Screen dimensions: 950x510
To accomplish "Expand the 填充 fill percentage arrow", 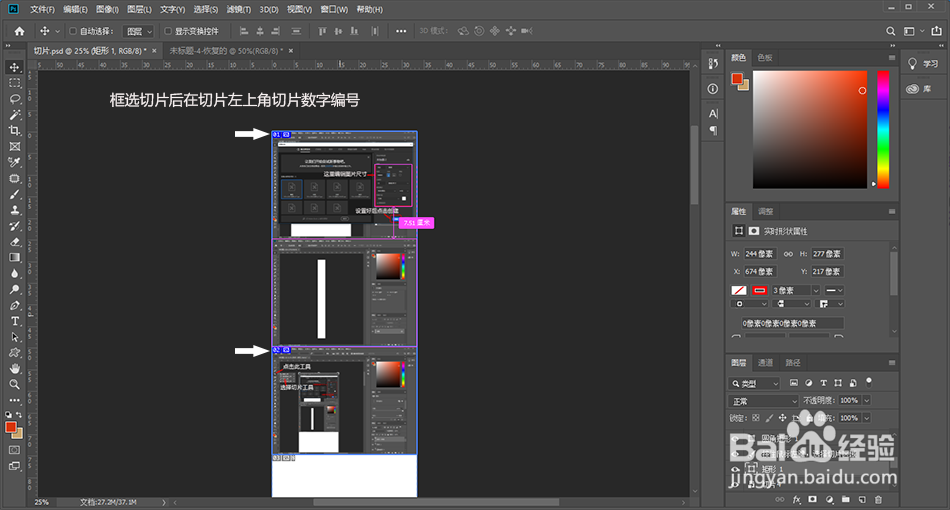I will click(x=866, y=418).
